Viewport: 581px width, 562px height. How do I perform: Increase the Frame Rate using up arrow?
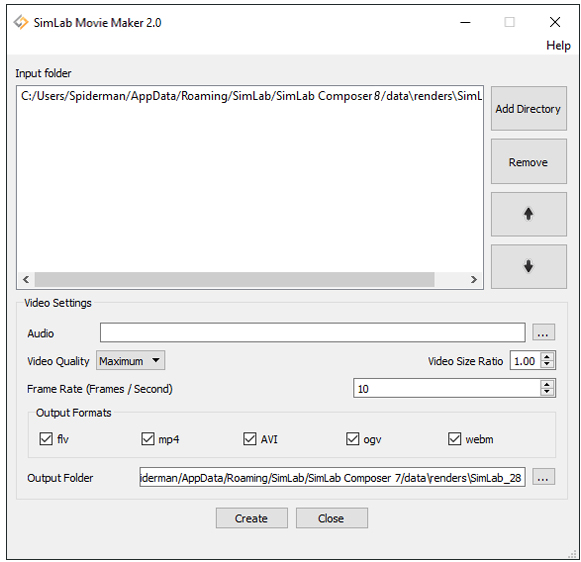[x=547, y=384]
